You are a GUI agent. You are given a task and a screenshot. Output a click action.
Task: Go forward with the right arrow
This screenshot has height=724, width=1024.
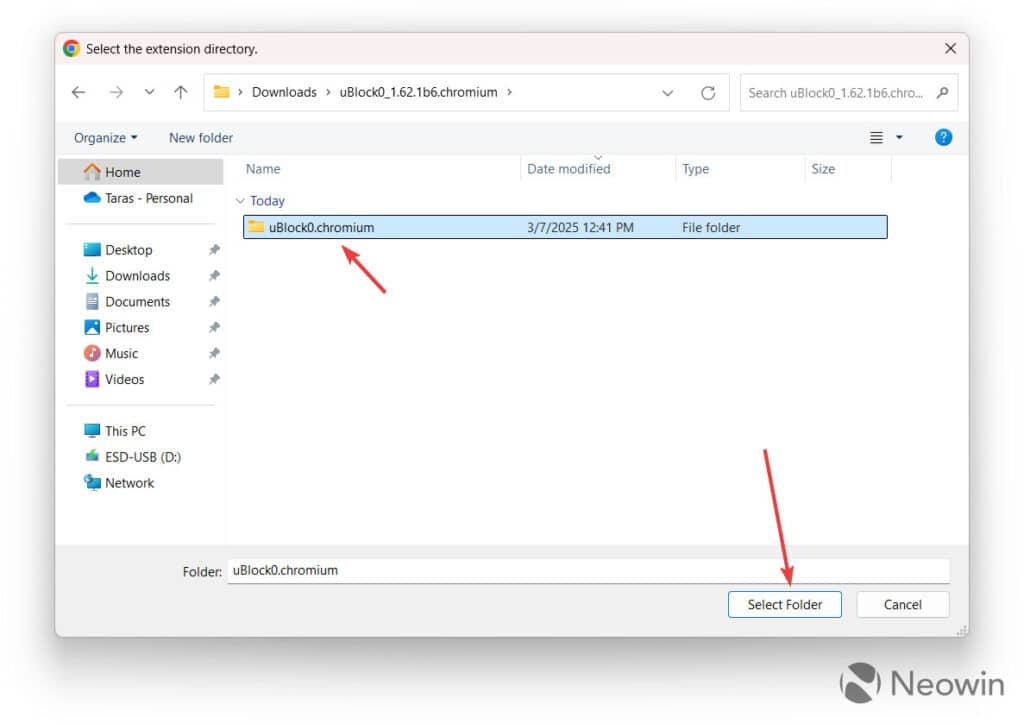[x=116, y=93]
